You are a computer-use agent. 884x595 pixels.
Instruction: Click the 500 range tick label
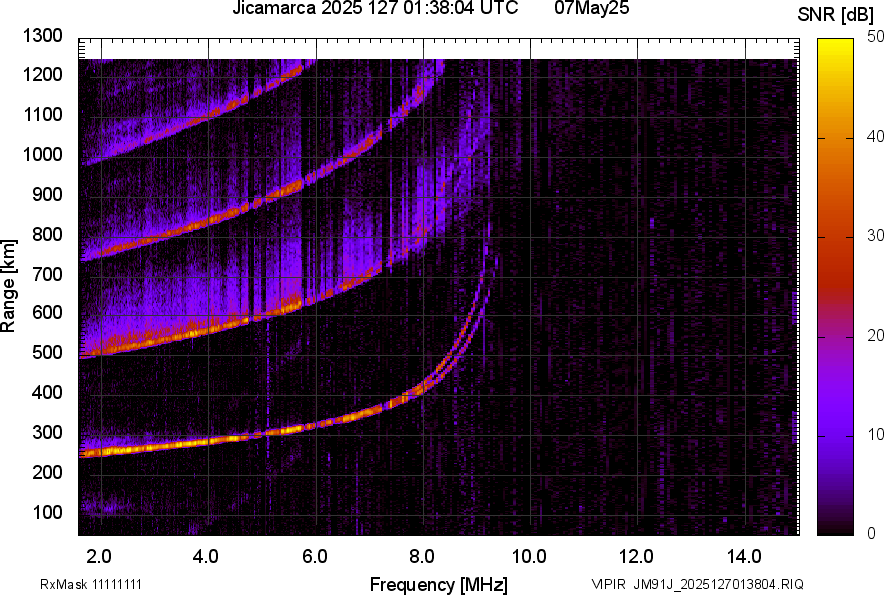pos(47,353)
